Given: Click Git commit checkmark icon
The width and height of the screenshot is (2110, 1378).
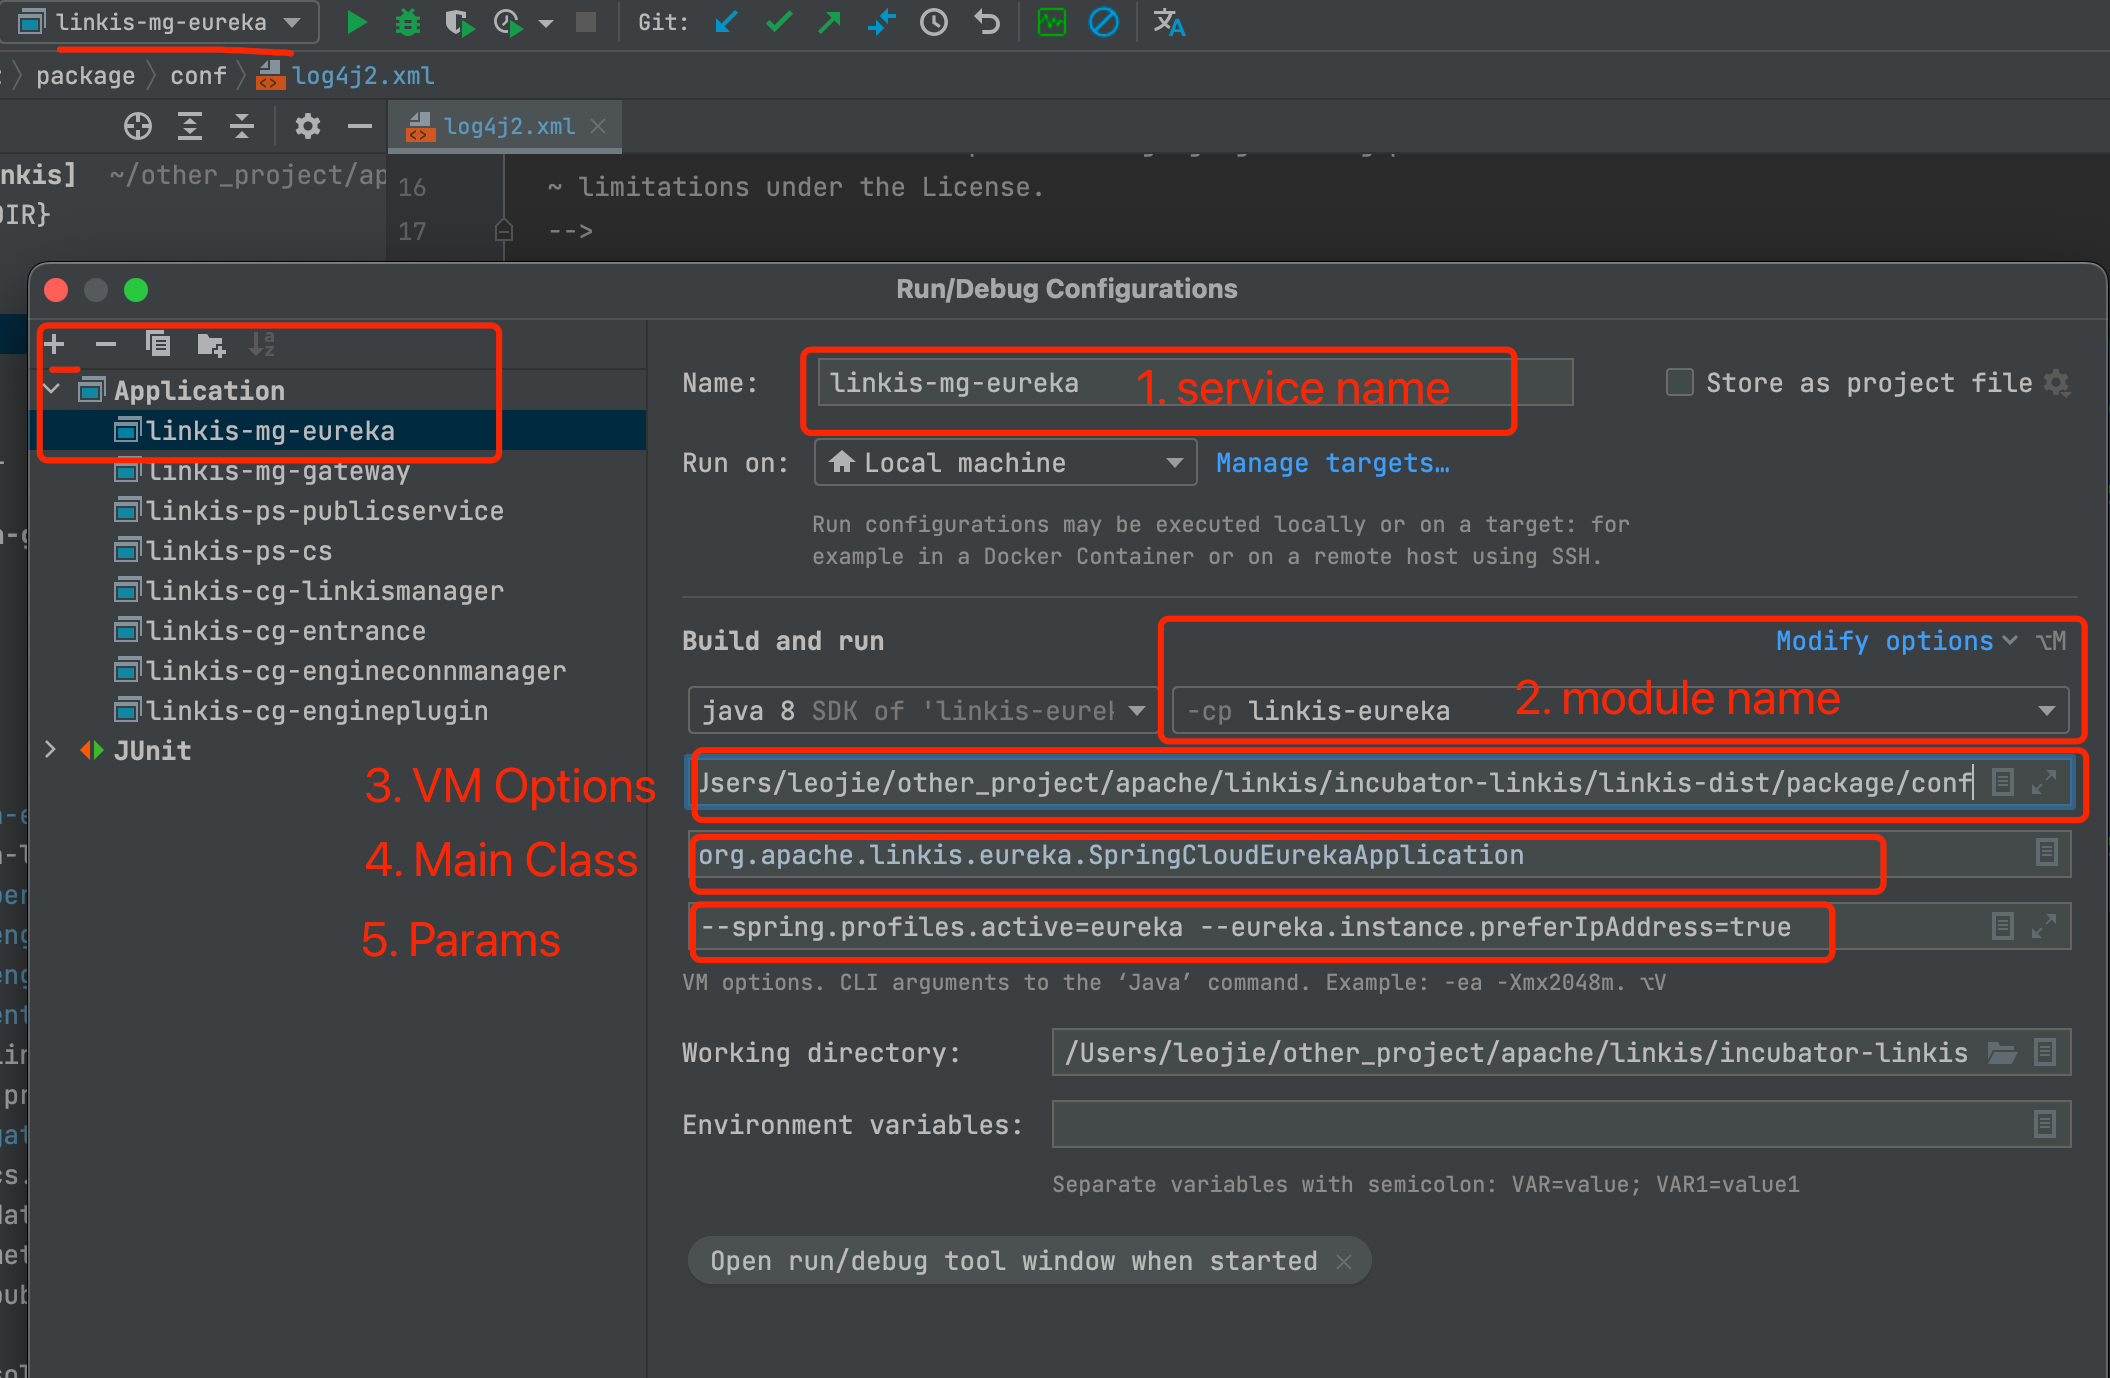Looking at the screenshot, I should click(779, 22).
